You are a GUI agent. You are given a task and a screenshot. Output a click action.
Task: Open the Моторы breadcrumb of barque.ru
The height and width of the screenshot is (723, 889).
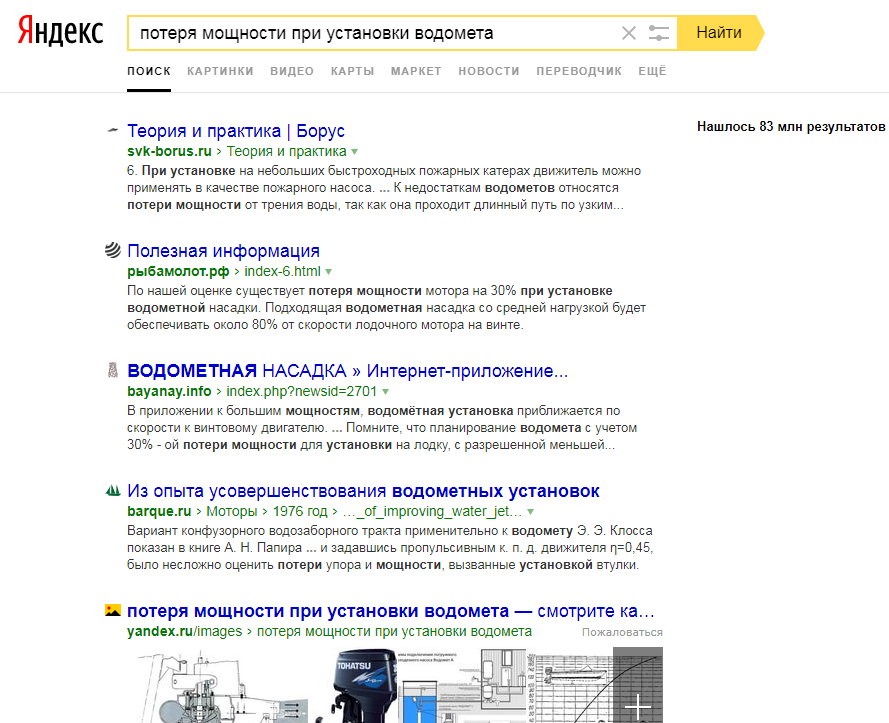[x=231, y=511]
